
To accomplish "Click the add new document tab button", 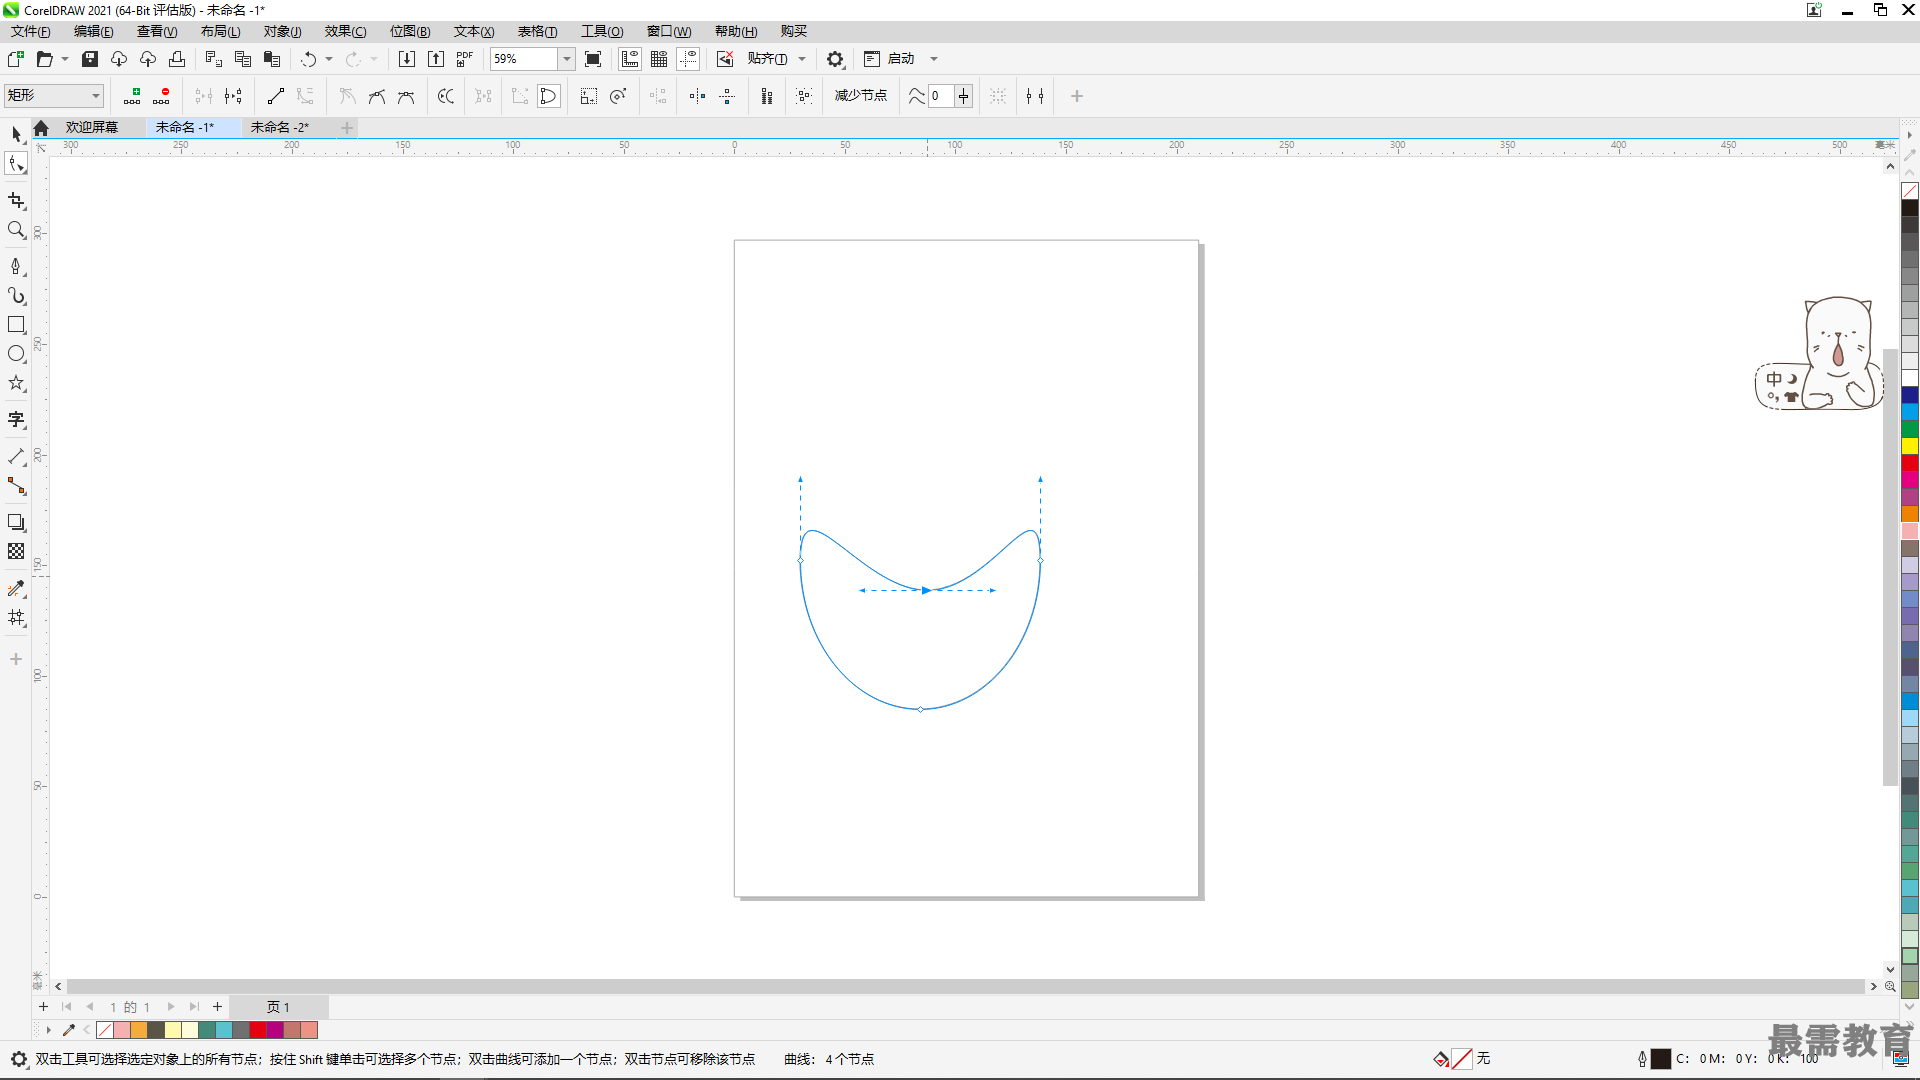I will click(347, 127).
